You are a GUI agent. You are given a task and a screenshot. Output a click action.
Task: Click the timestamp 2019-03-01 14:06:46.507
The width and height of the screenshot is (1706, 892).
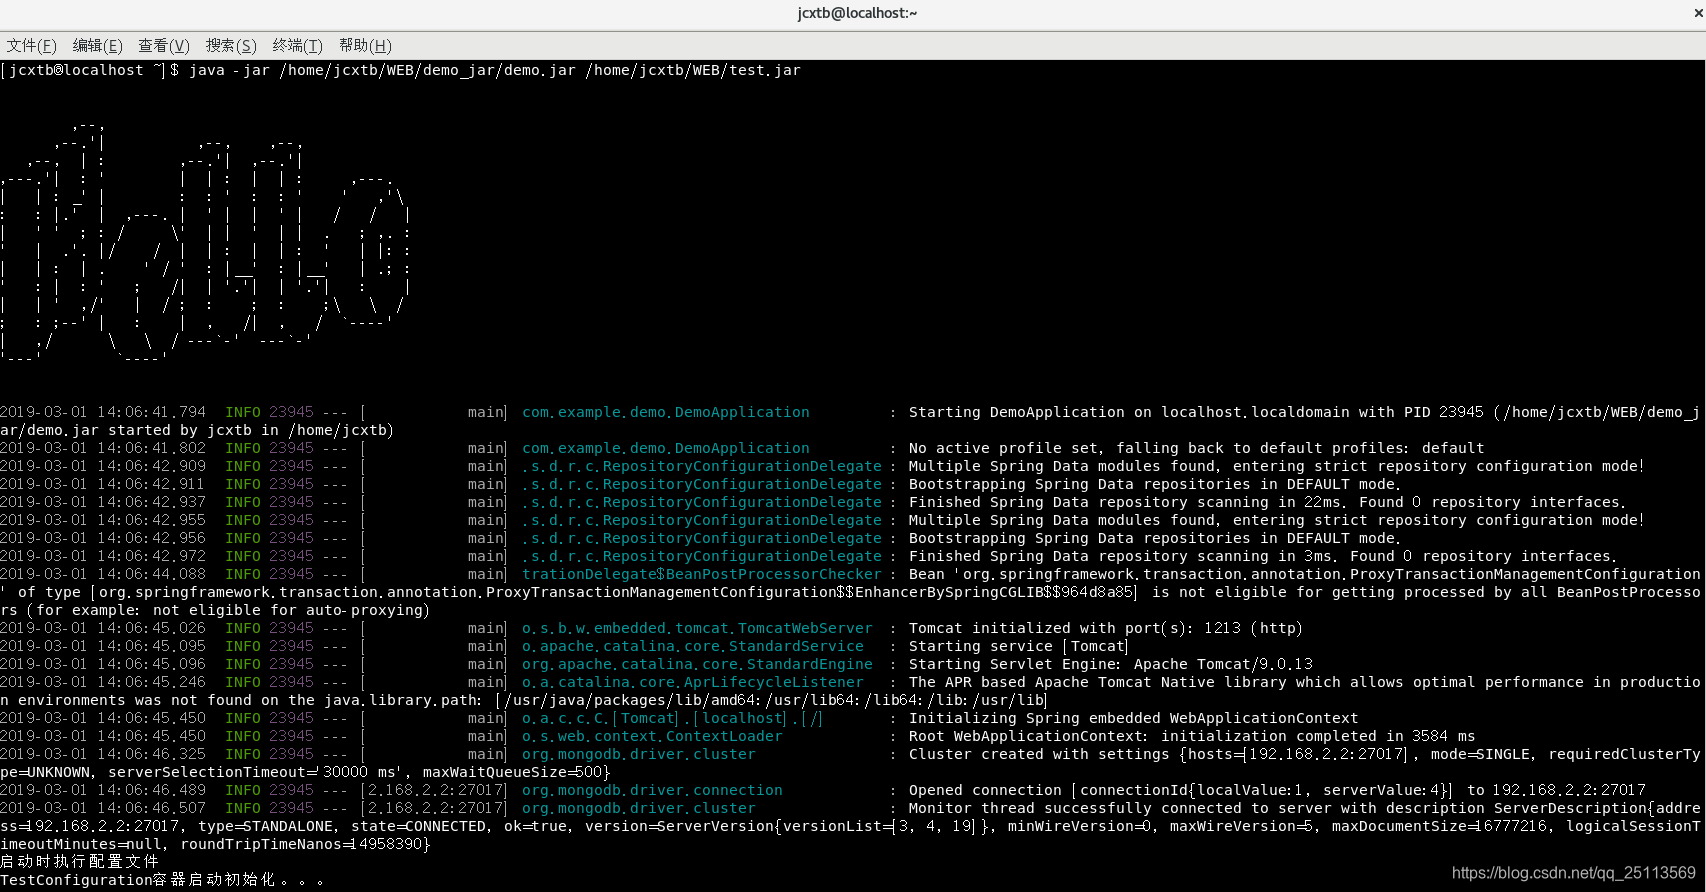click(x=103, y=808)
